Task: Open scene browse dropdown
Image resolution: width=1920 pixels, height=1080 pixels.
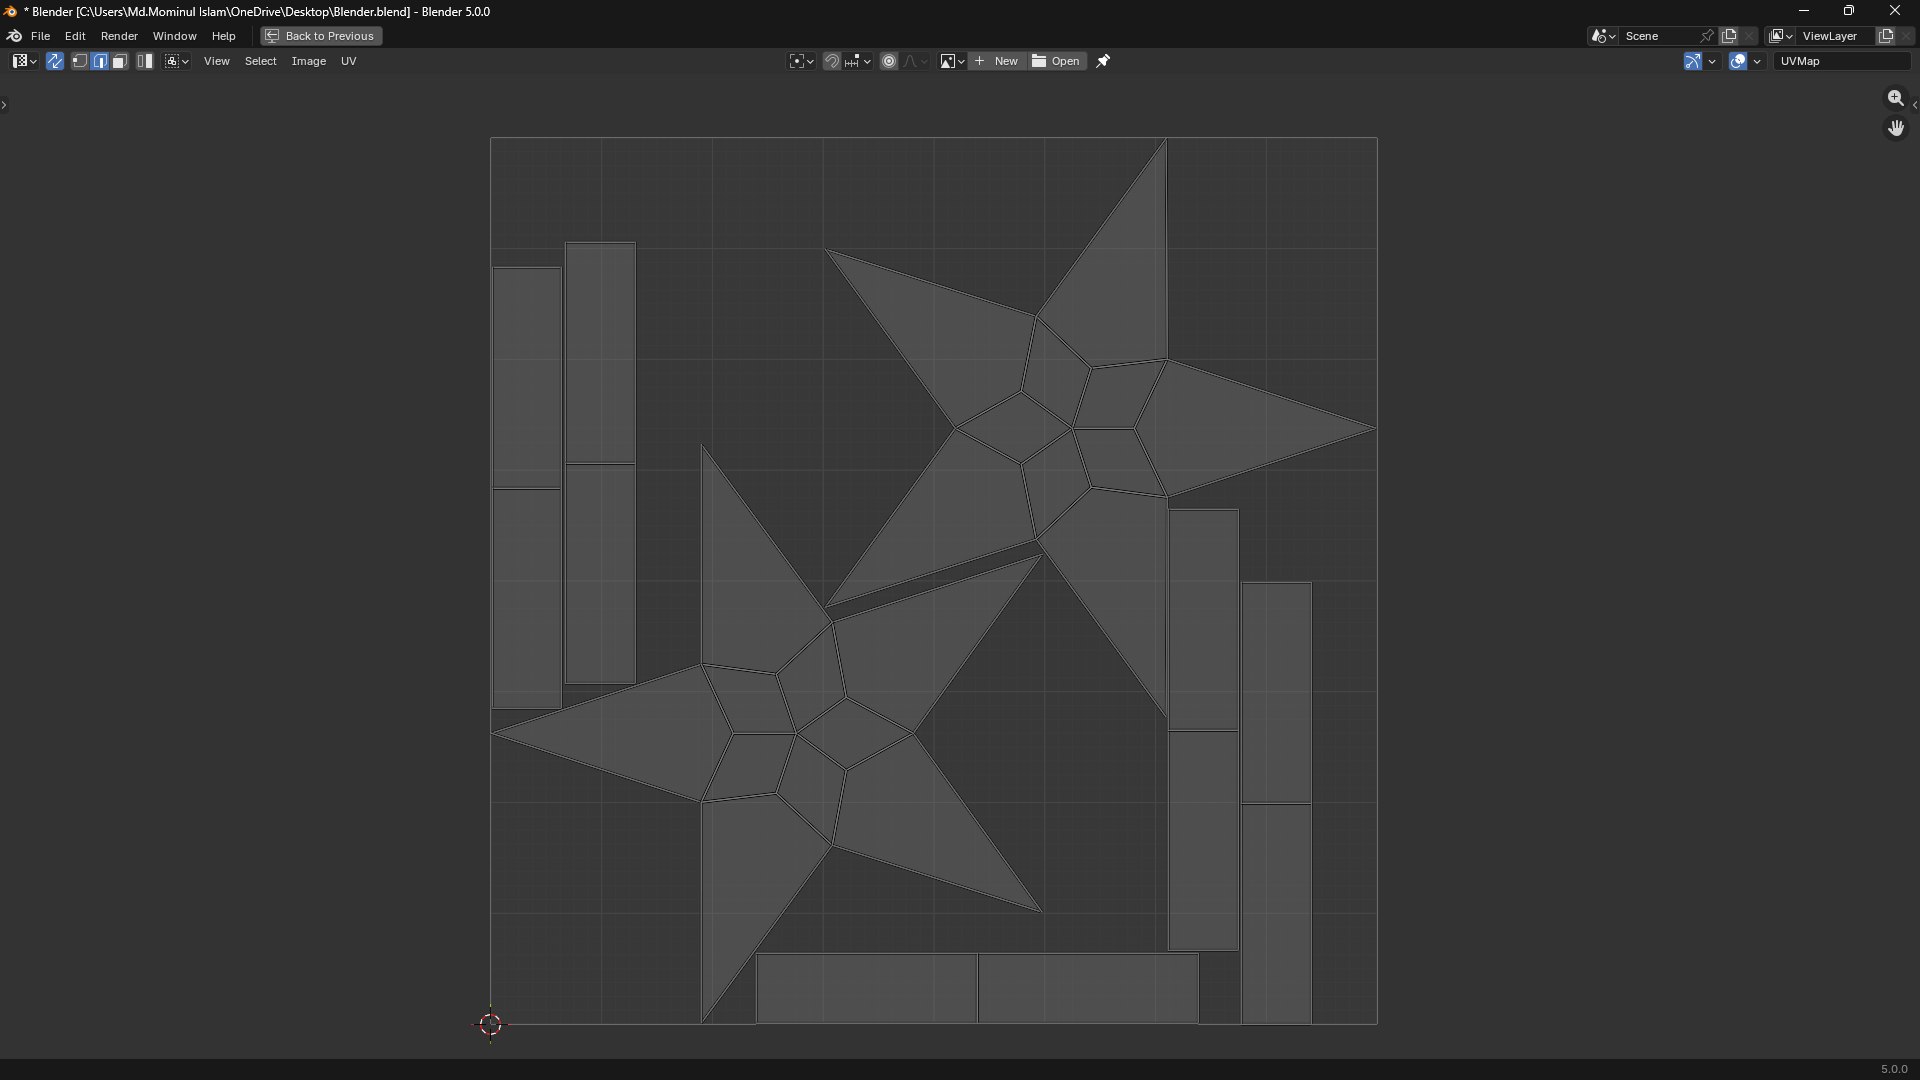Action: click(1603, 36)
